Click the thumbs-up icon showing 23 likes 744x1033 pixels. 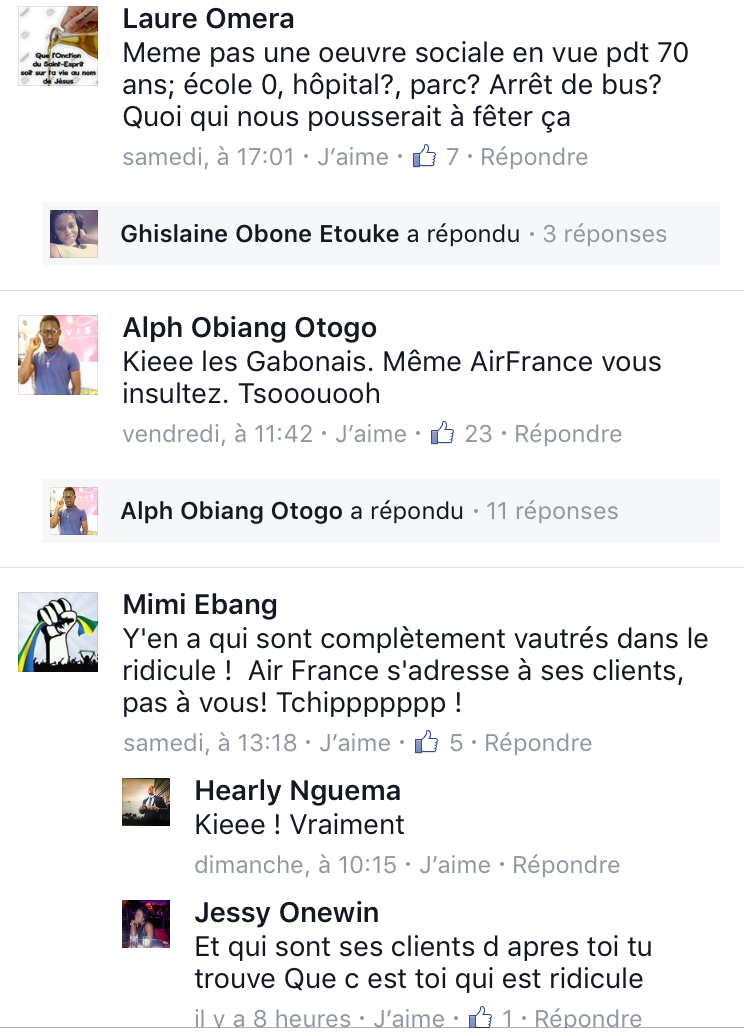(x=442, y=433)
